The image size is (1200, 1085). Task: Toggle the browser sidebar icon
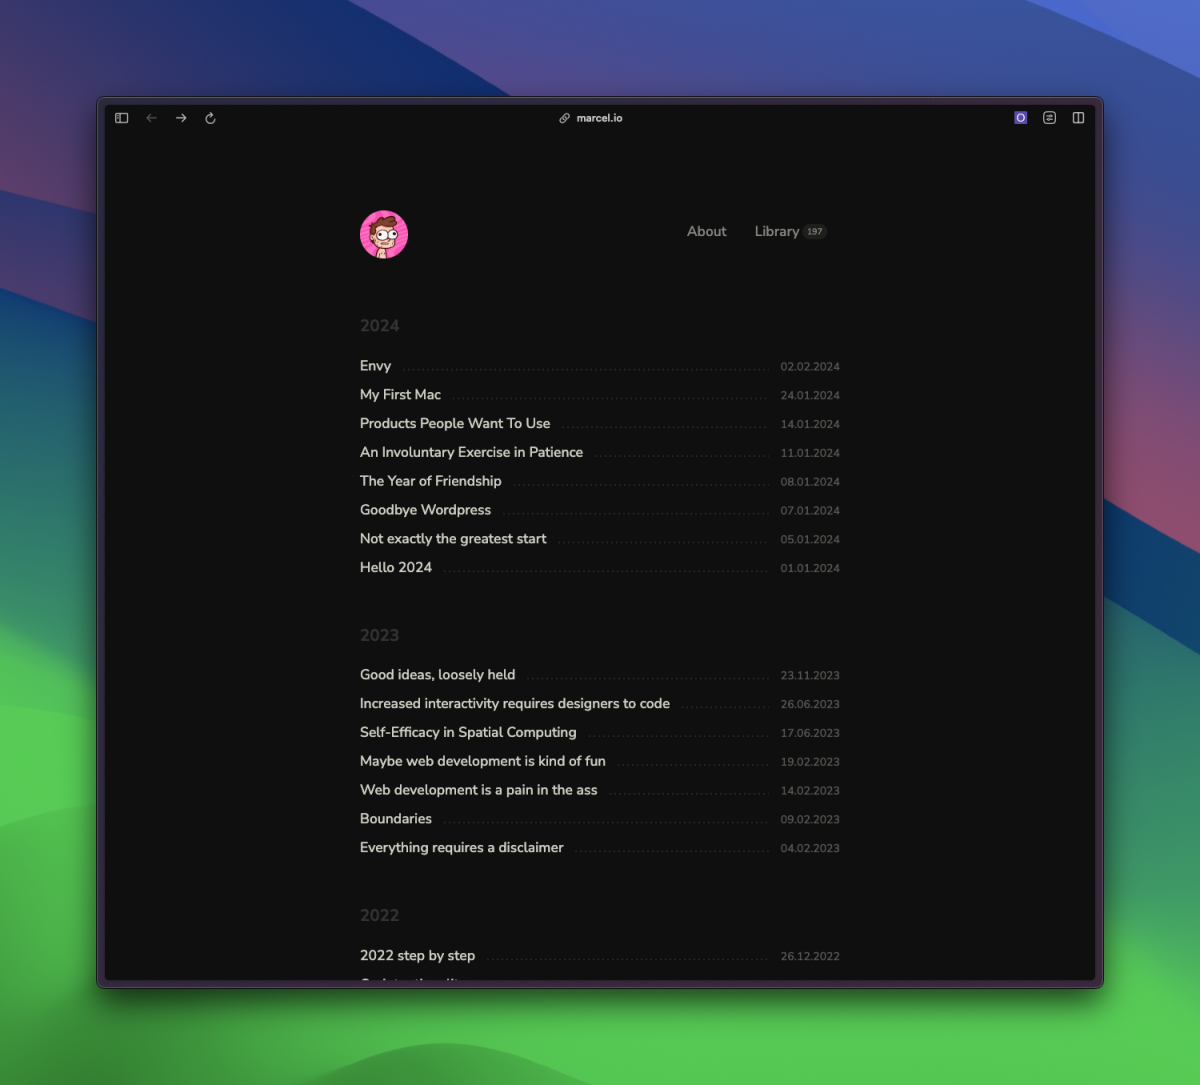(122, 118)
